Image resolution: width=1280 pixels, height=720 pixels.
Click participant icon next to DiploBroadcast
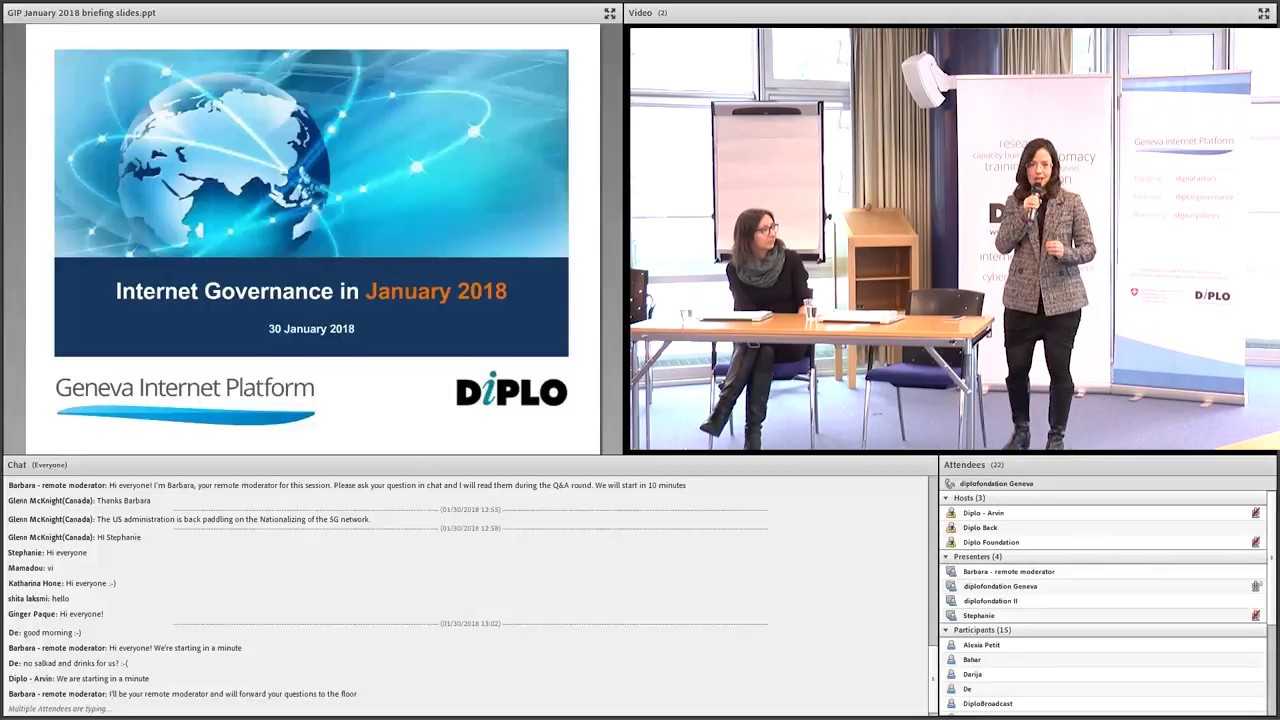(951, 704)
